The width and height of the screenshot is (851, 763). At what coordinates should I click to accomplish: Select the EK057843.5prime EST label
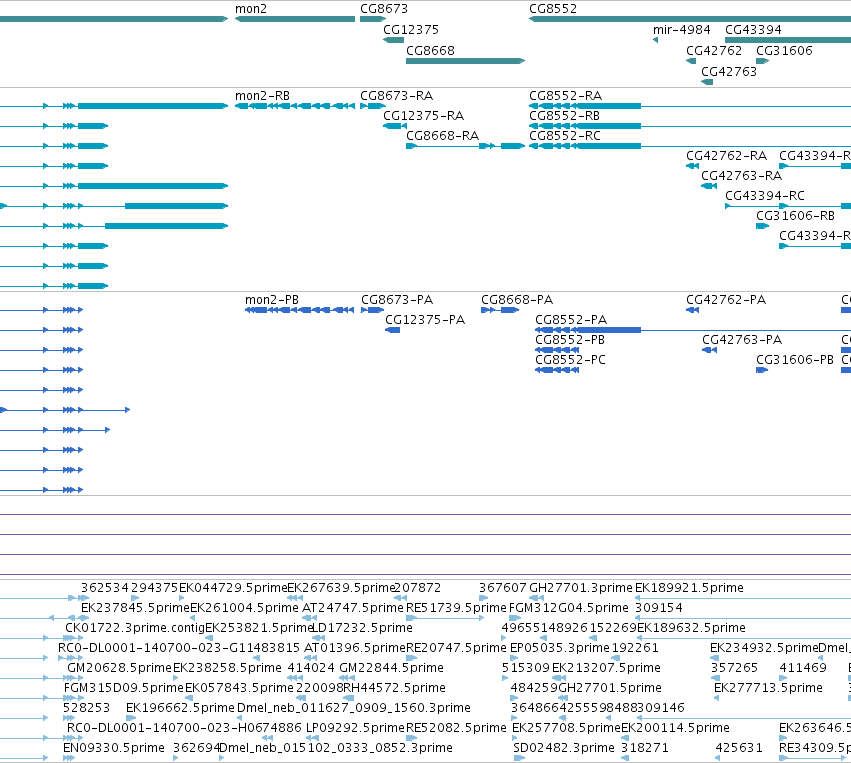pyautogui.click(x=239, y=688)
